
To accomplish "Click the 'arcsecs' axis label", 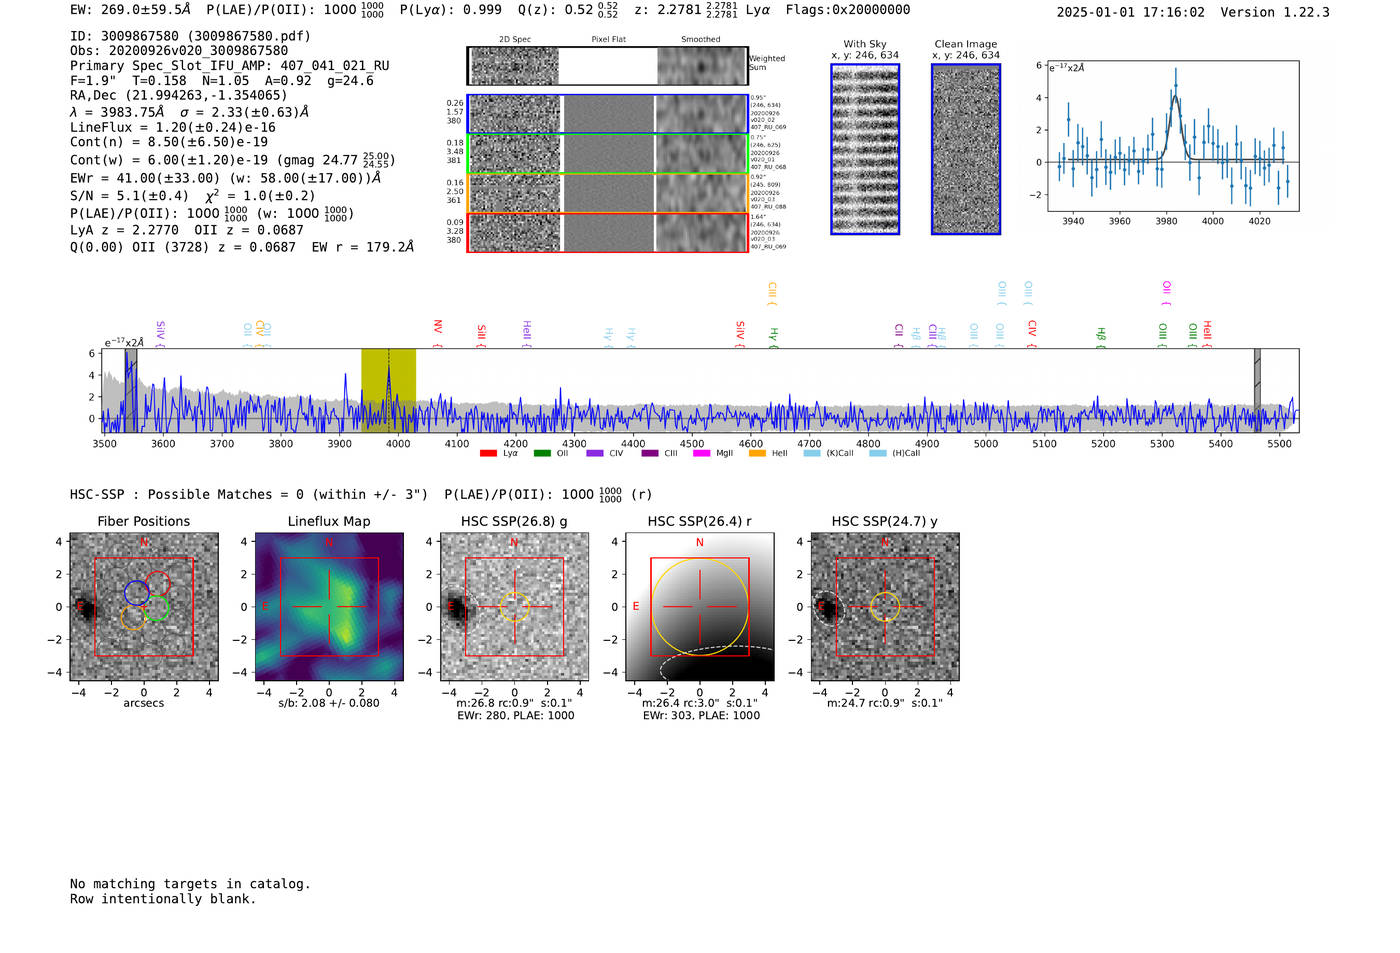I will coord(144,703).
